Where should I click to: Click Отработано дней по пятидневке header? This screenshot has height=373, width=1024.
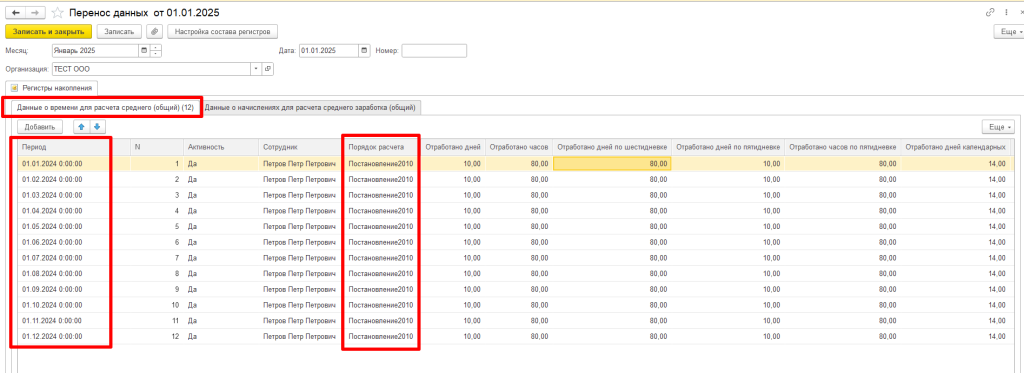point(728,148)
